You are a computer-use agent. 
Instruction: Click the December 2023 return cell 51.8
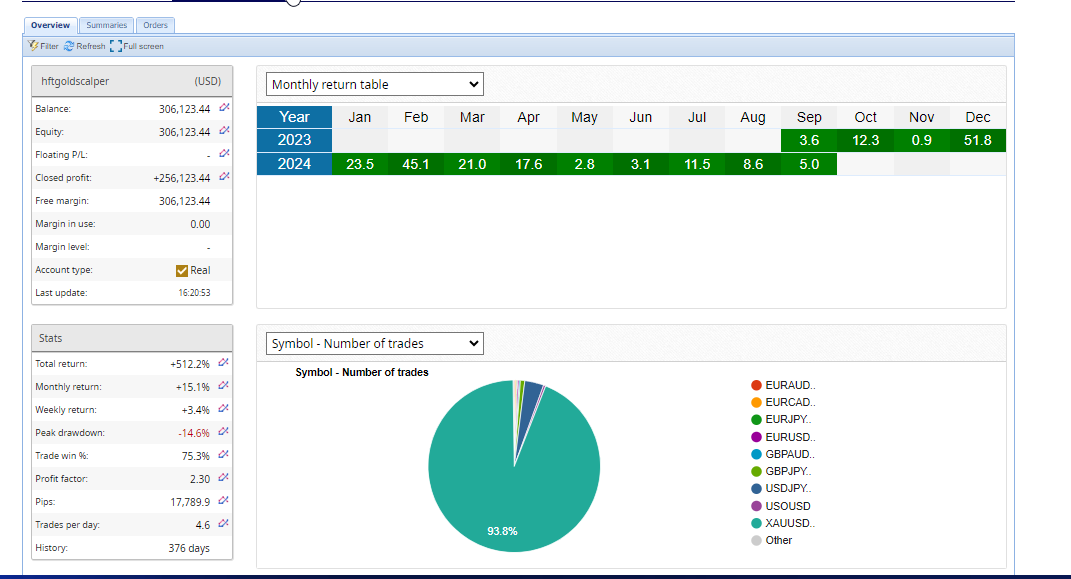977,140
